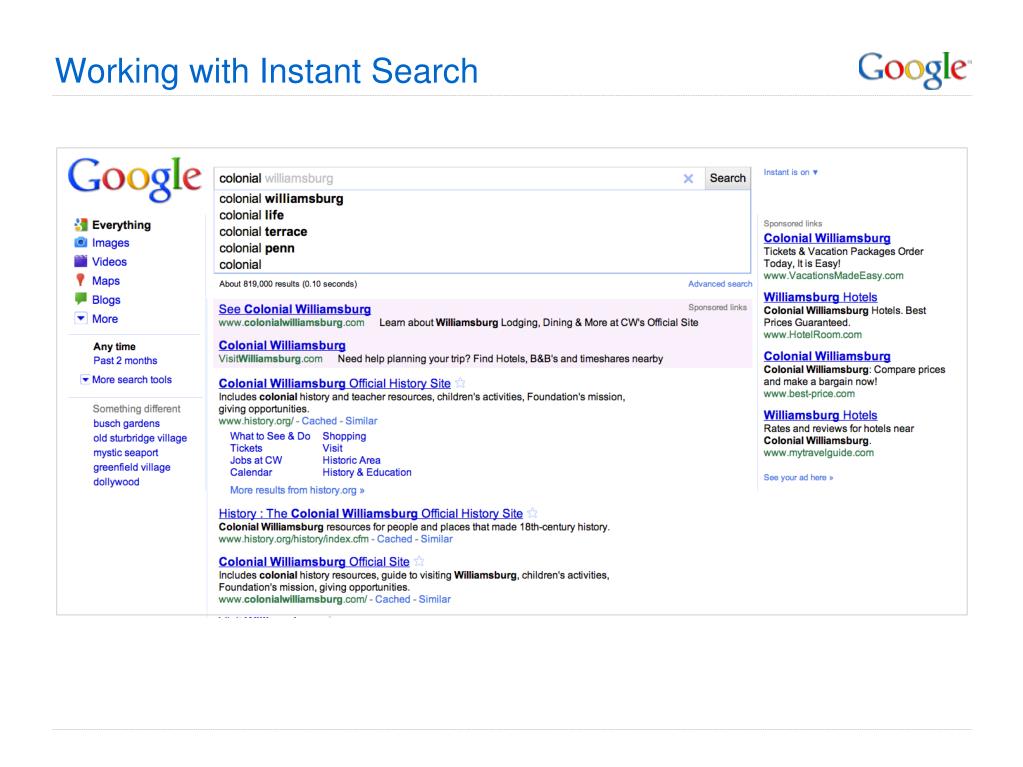The image size is (1023, 767).
Task: Open History : The Colonial Williamsburg Official History Site
Action: click(x=371, y=513)
